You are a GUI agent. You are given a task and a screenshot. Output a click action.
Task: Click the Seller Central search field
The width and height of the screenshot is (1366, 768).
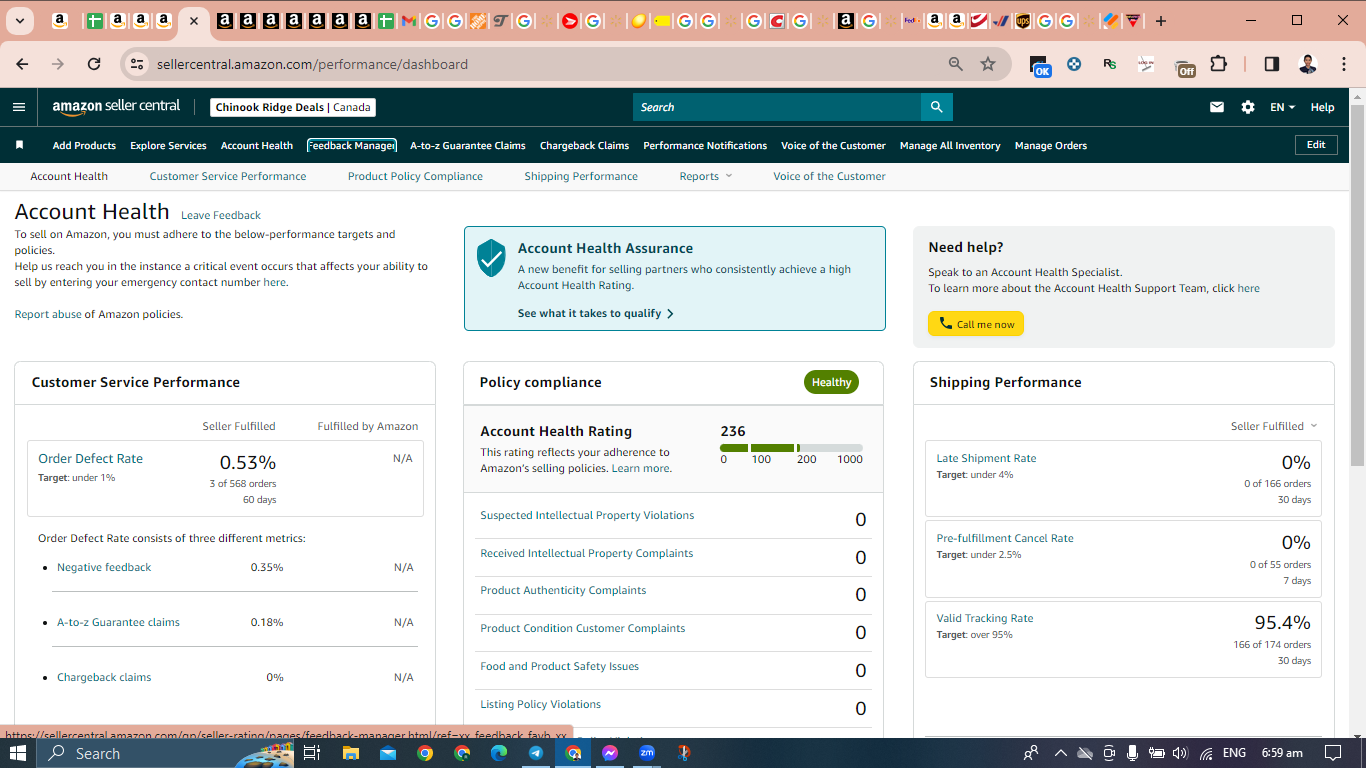[777, 107]
